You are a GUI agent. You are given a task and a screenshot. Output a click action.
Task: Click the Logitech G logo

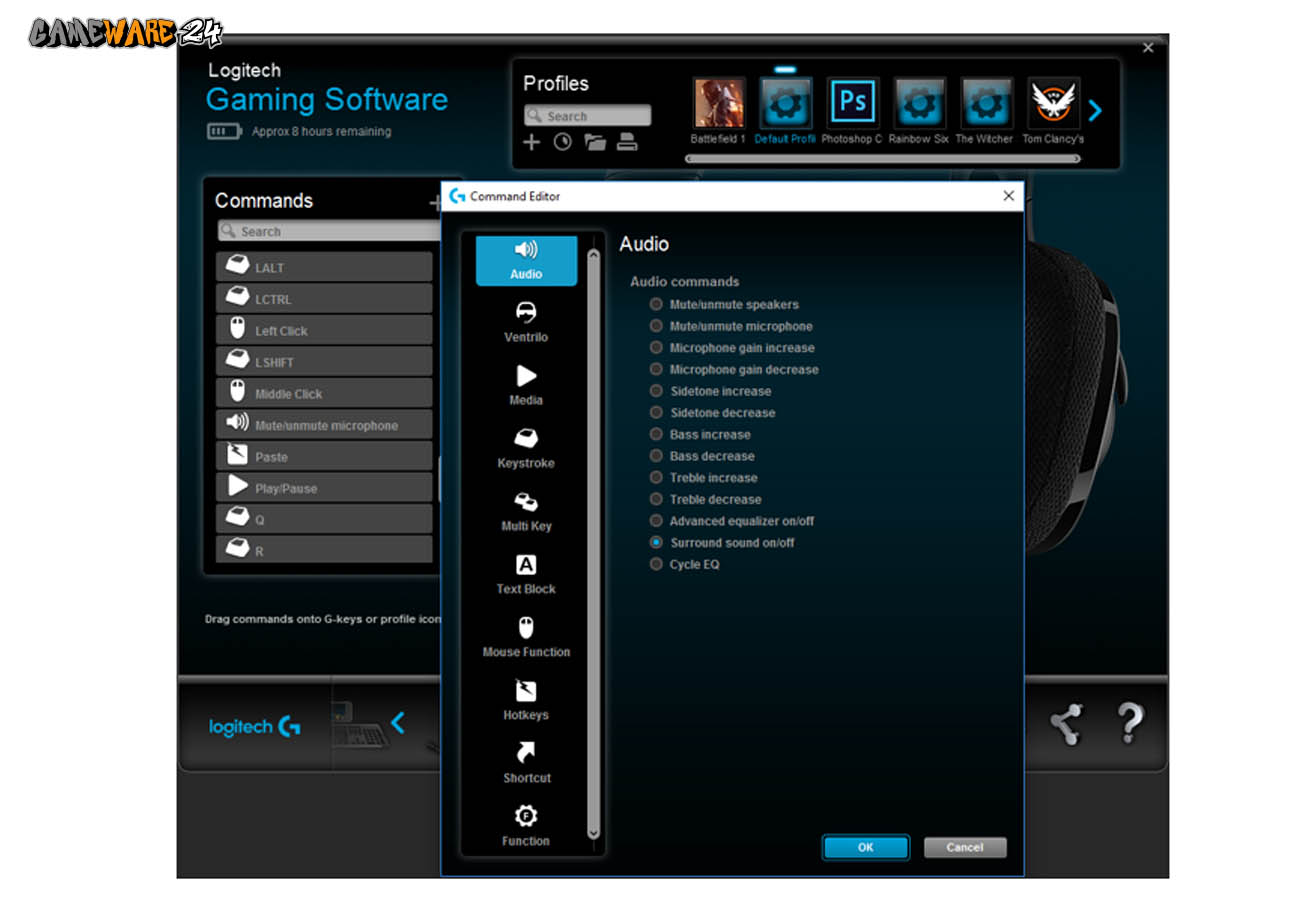coord(255,727)
